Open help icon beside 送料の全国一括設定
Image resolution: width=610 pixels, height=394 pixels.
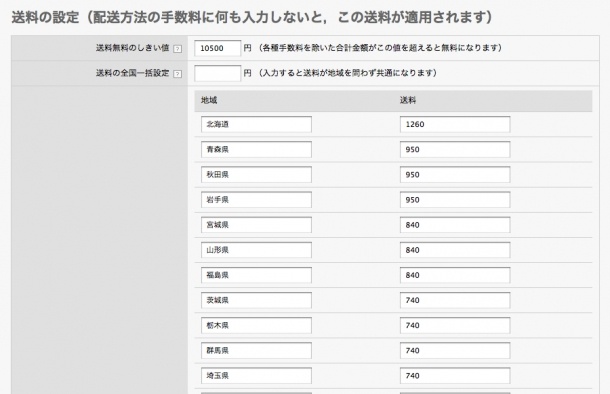click(177, 74)
